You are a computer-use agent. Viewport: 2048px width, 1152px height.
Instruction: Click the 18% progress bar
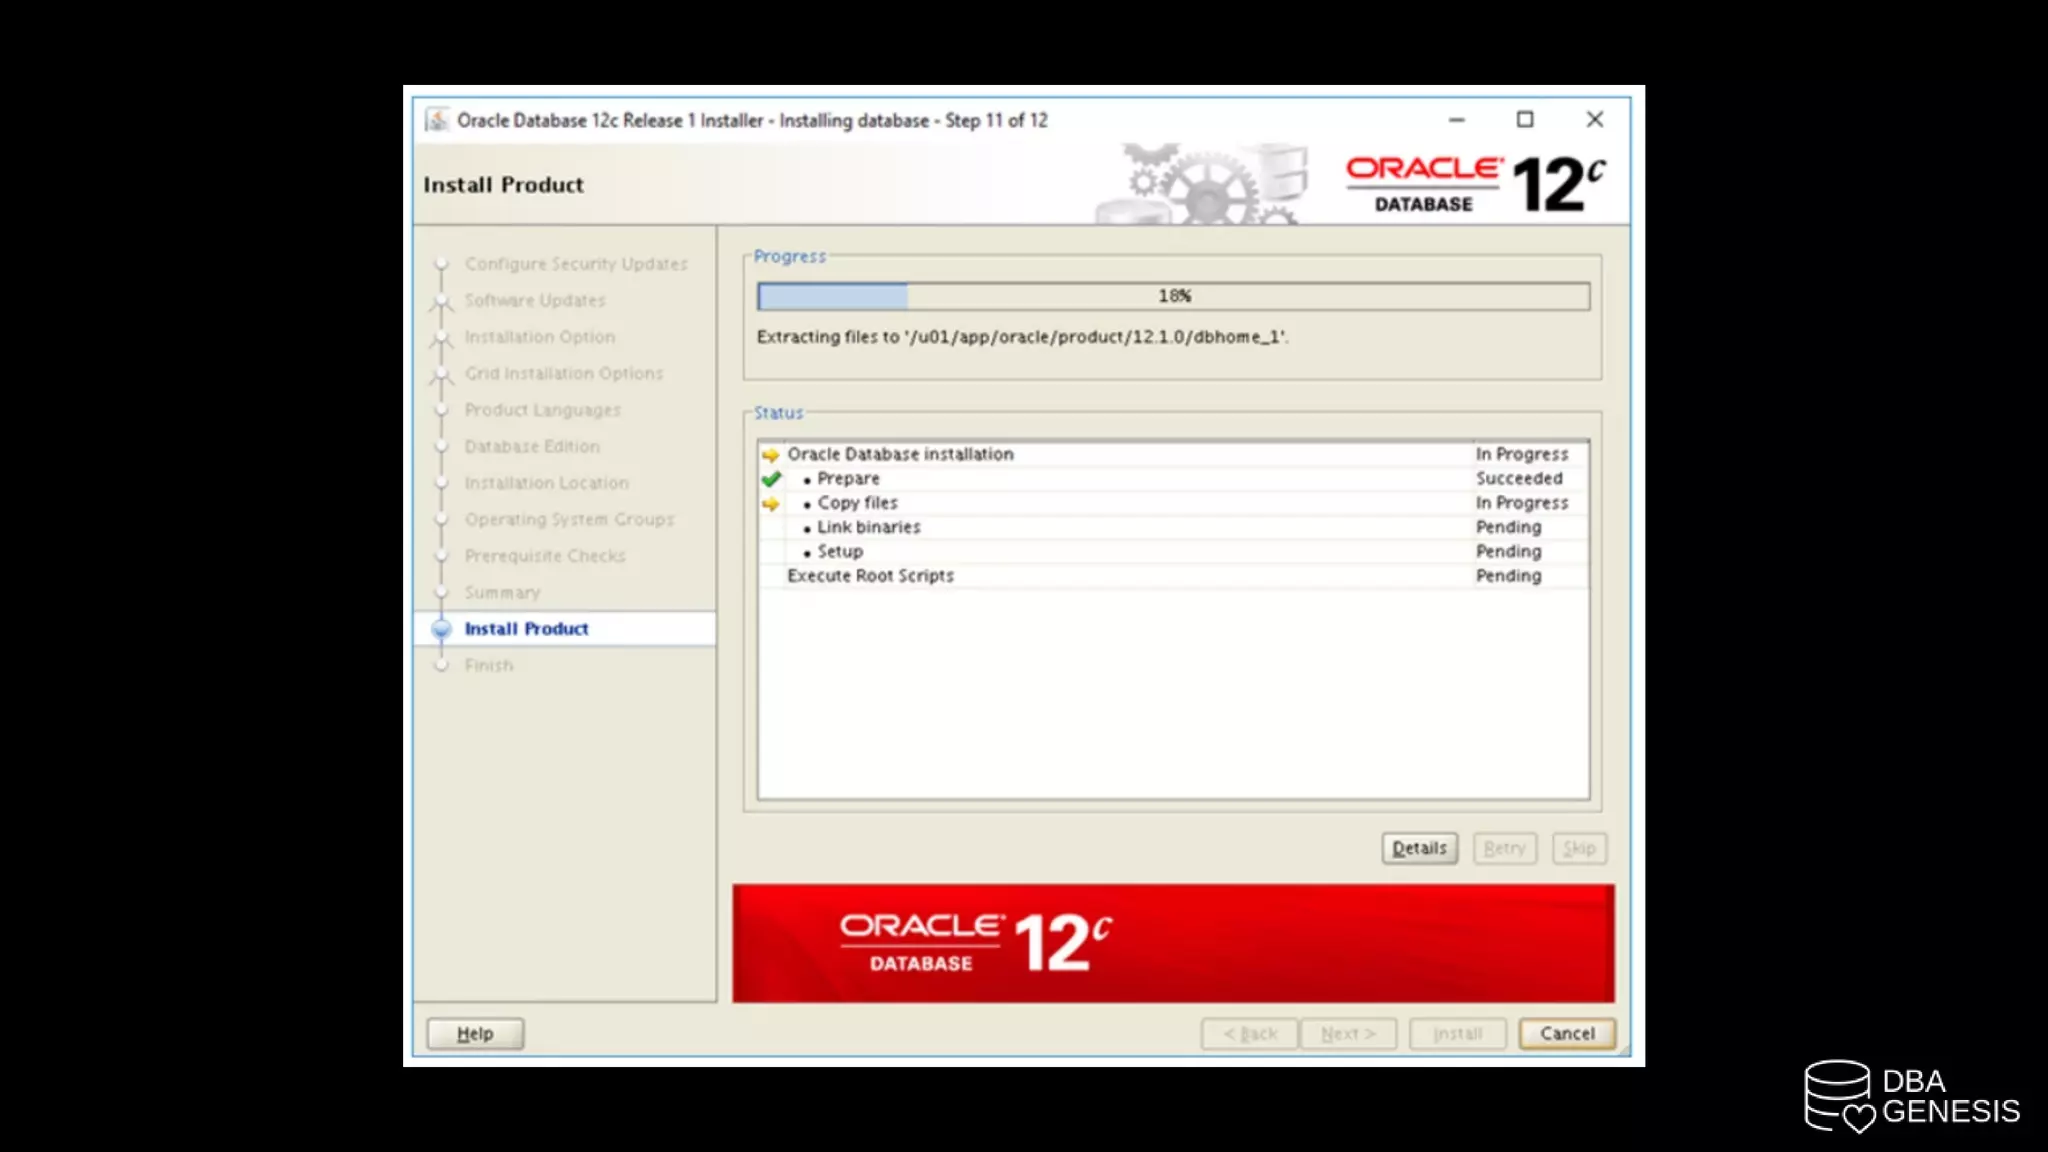tap(1172, 296)
